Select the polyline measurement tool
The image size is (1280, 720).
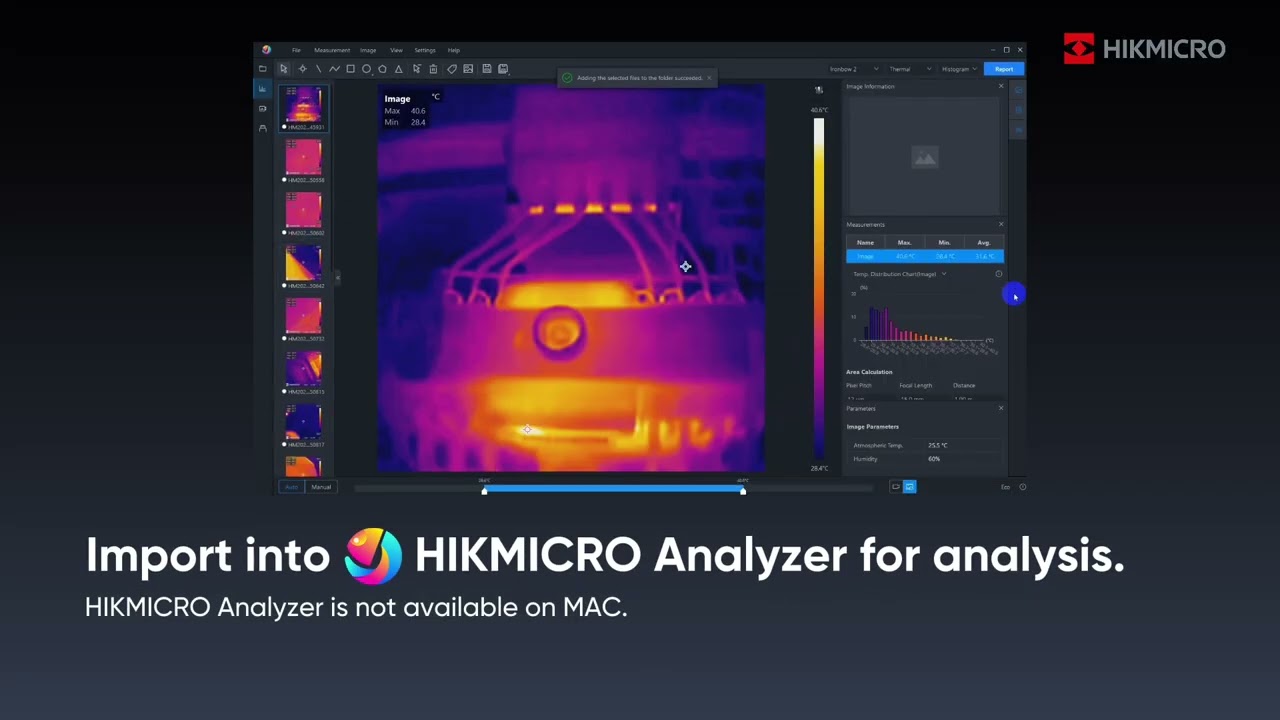[x=334, y=69]
